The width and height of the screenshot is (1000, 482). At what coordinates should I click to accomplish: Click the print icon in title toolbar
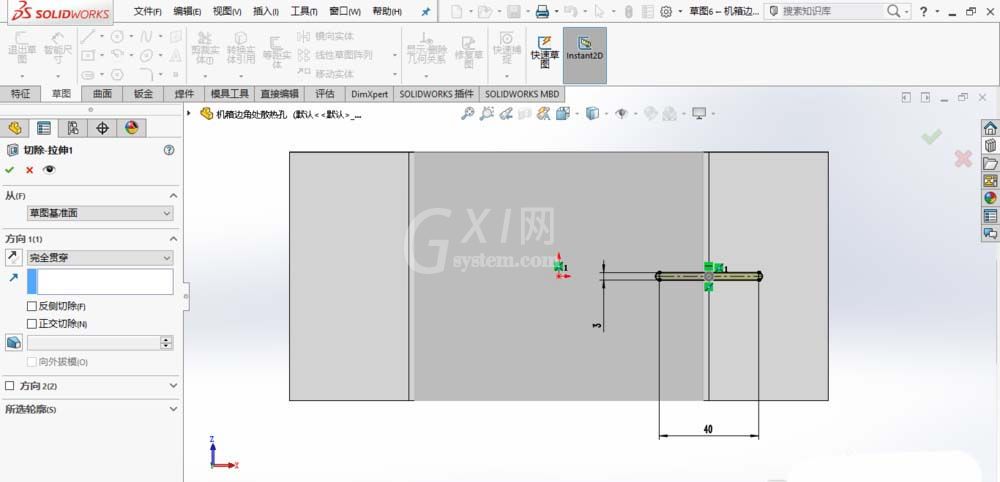click(542, 11)
